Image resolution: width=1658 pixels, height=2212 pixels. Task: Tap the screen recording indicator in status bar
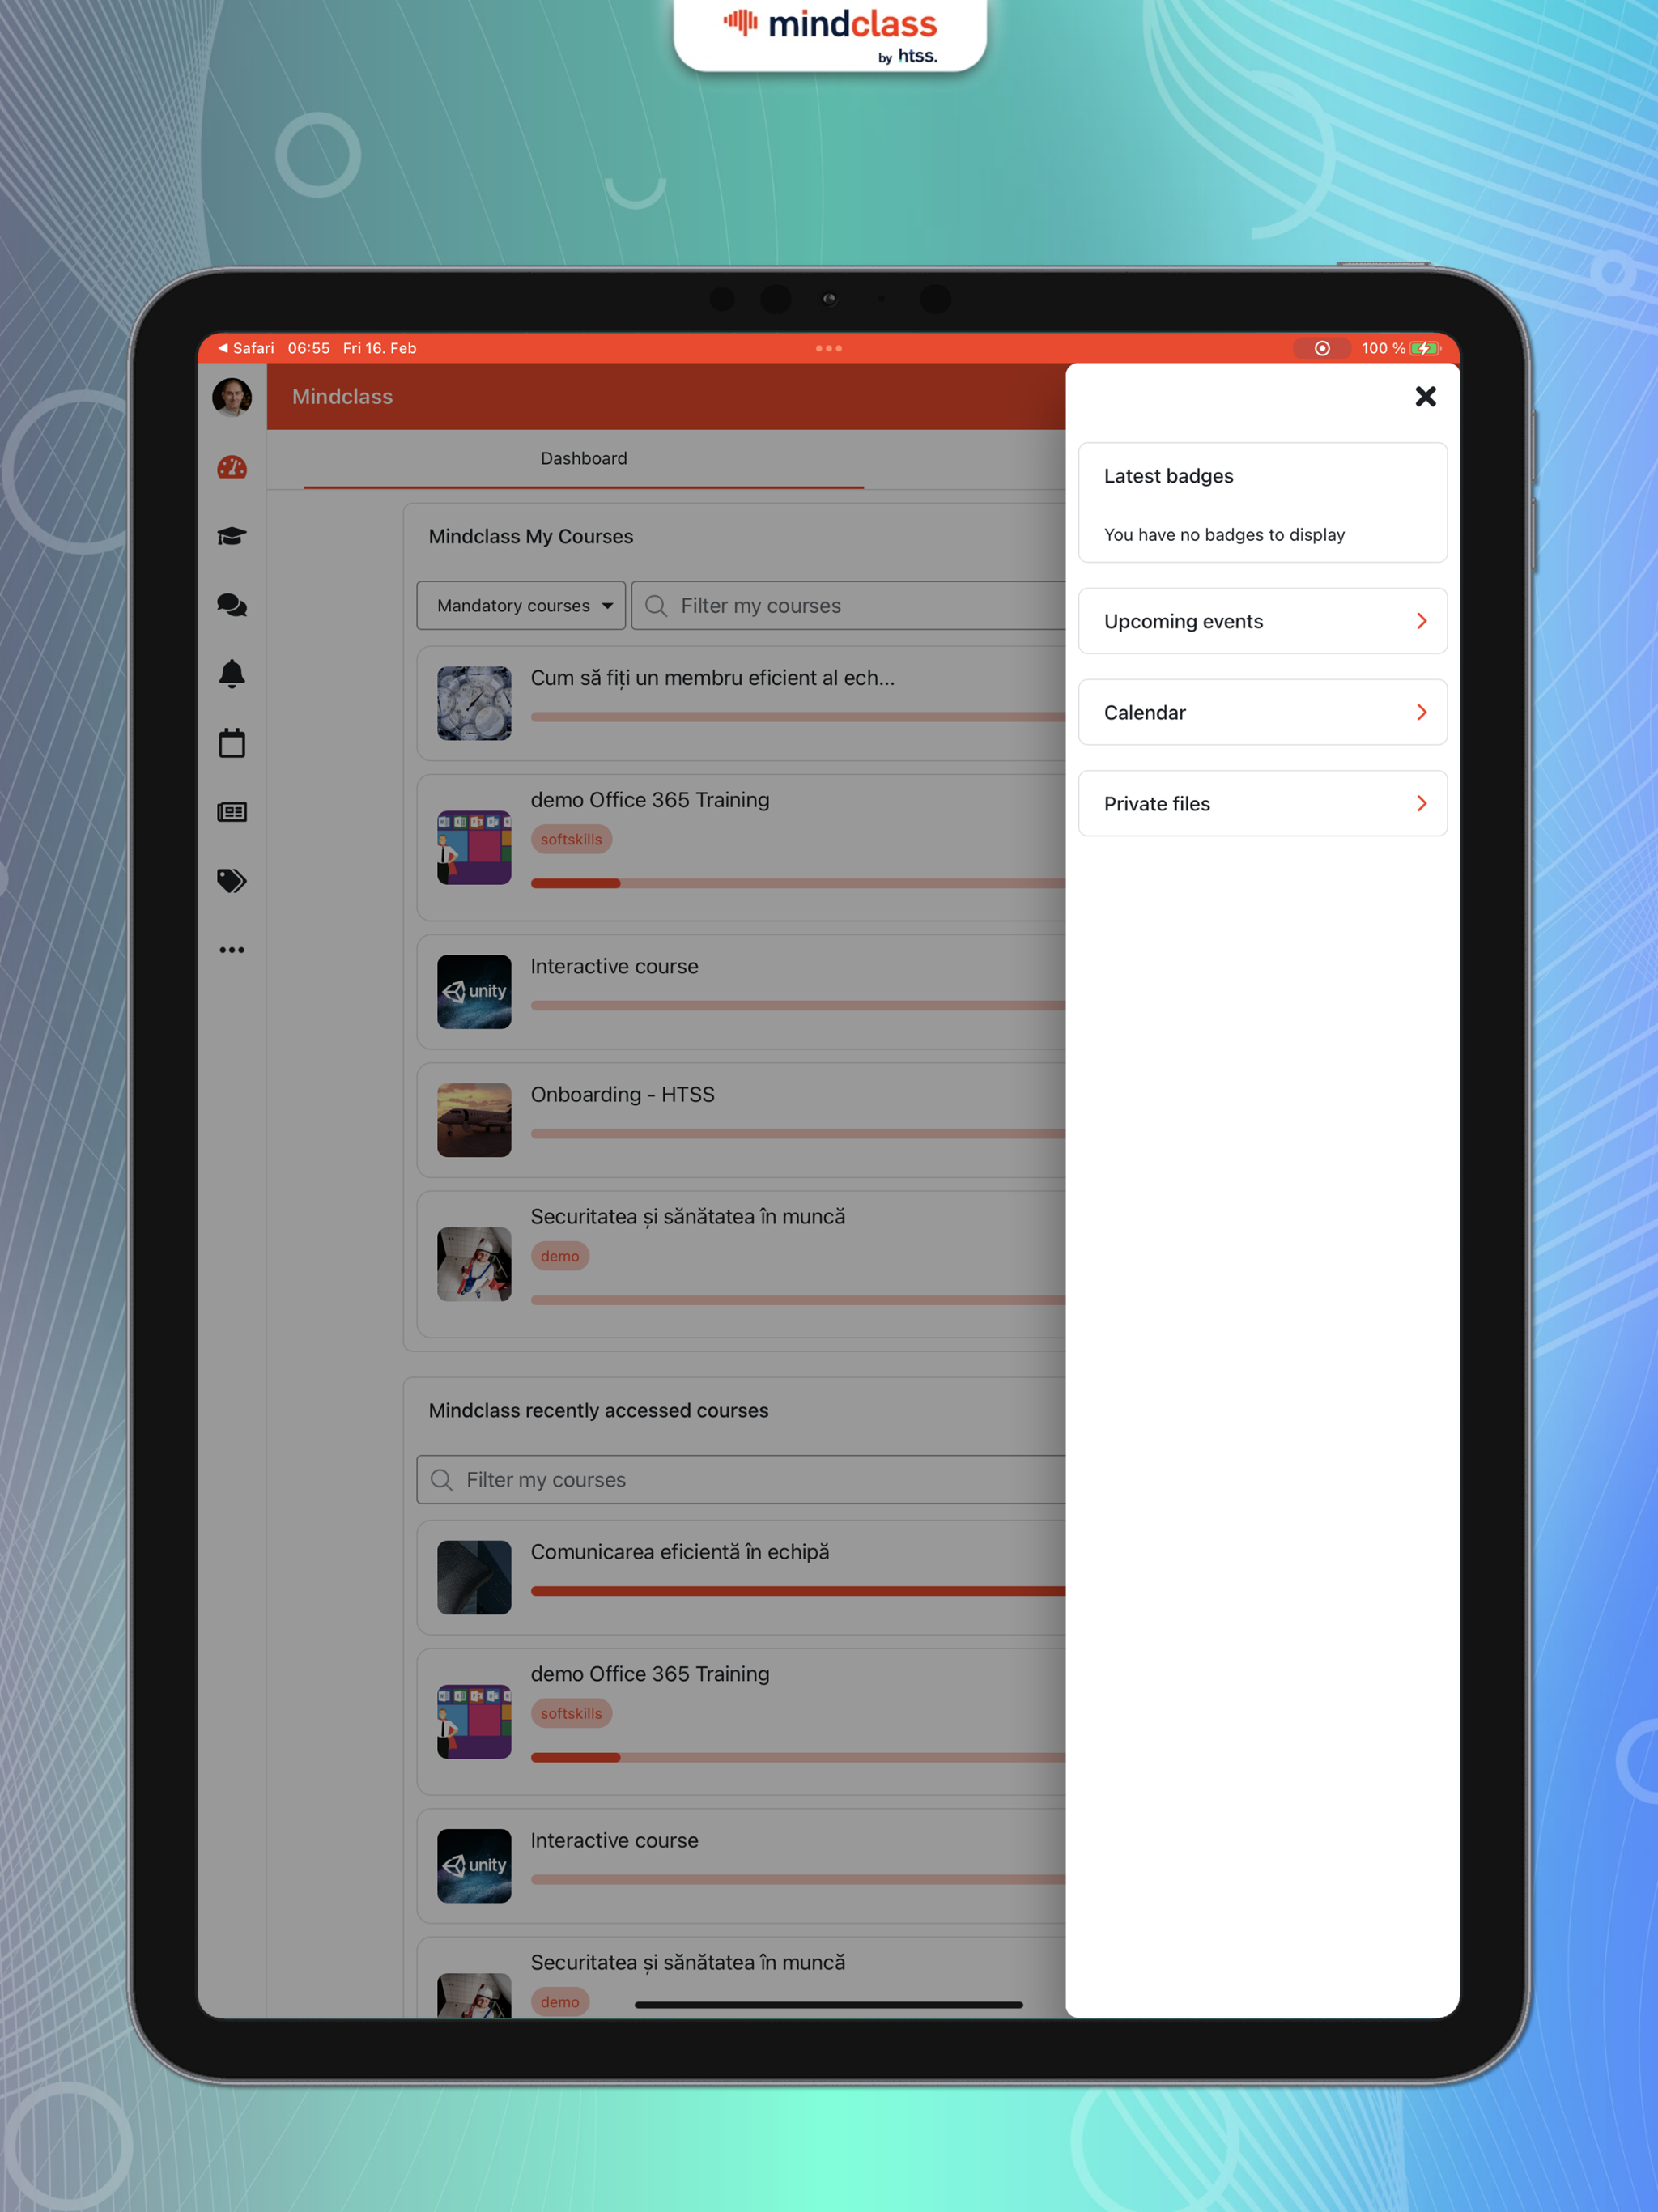tap(1322, 348)
